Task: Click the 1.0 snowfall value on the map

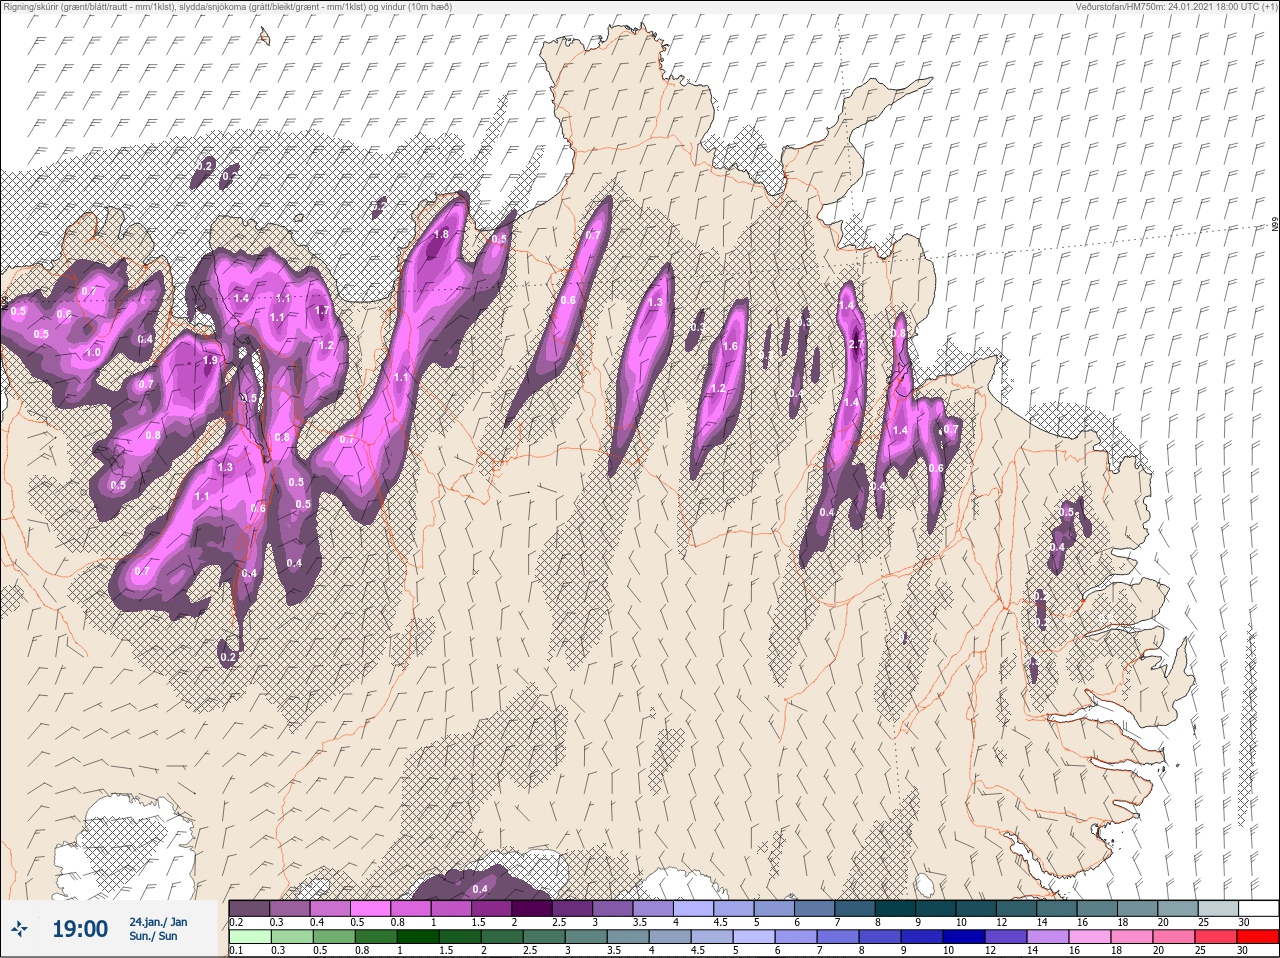Action: pyautogui.click(x=94, y=353)
